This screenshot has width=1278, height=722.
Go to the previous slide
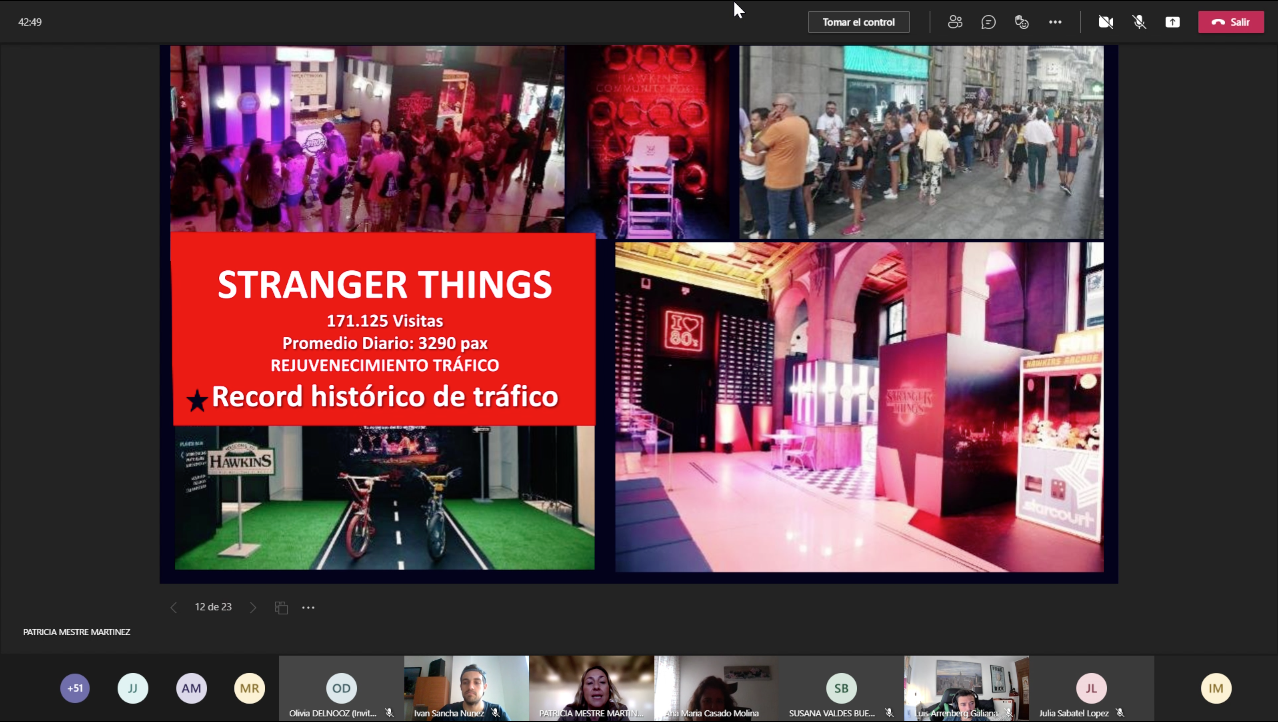point(173,607)
